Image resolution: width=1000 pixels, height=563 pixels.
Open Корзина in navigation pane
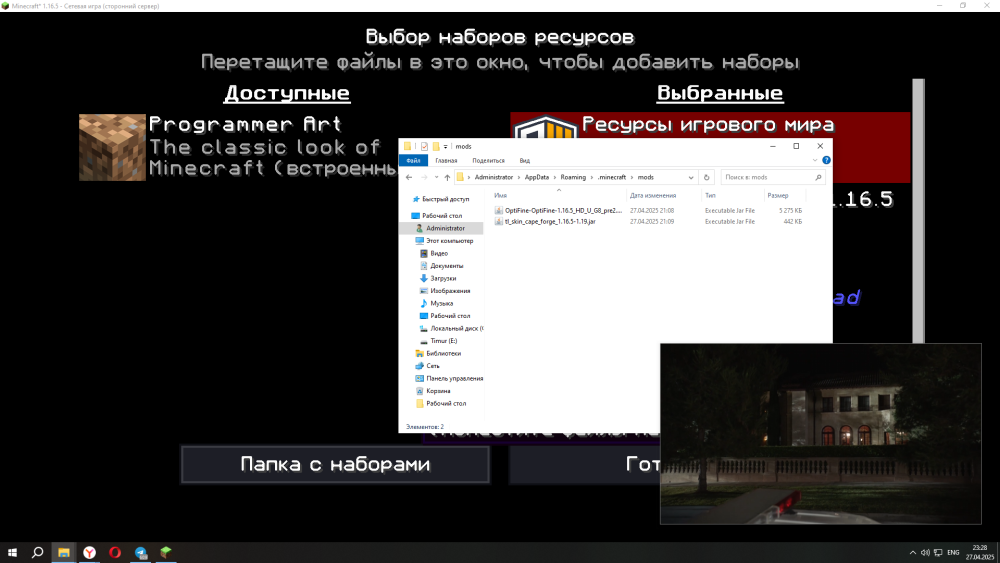pos(433,391)
